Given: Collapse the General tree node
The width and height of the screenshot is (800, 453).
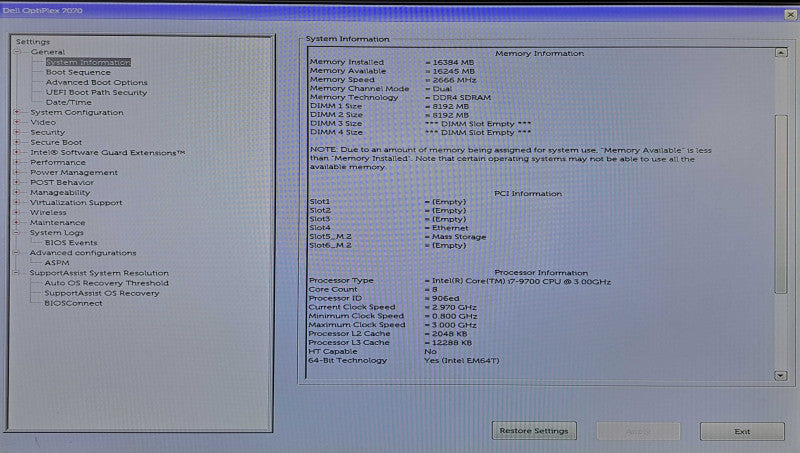Looking at the screenshot, I should (17, 52).
